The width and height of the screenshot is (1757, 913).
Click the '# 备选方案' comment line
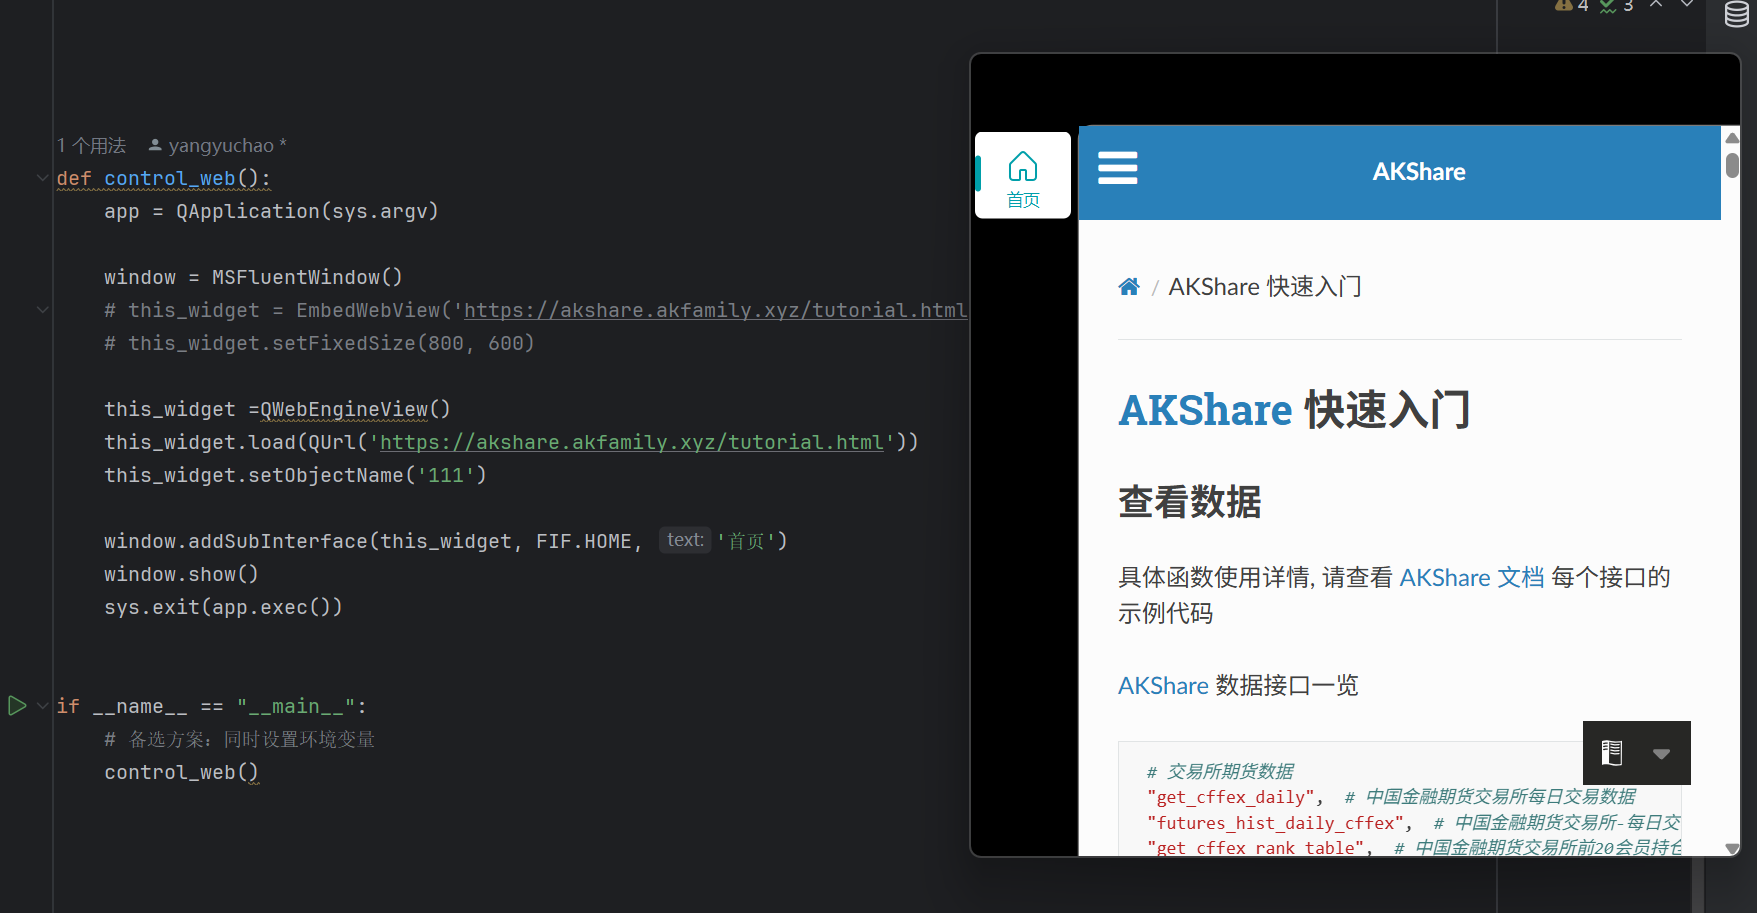[240, 739]
